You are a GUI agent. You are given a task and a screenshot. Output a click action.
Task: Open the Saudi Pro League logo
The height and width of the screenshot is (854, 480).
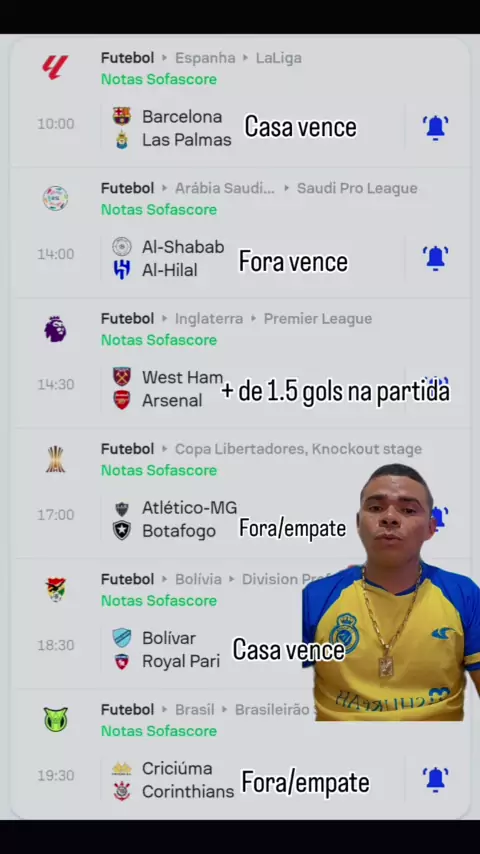(x=56, y=198)
